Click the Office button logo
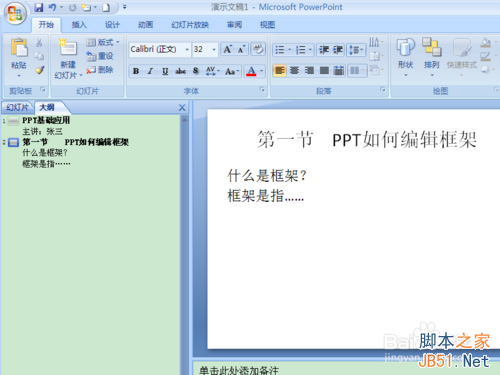Viewport: 500px width, 375px height. (15, 13)
